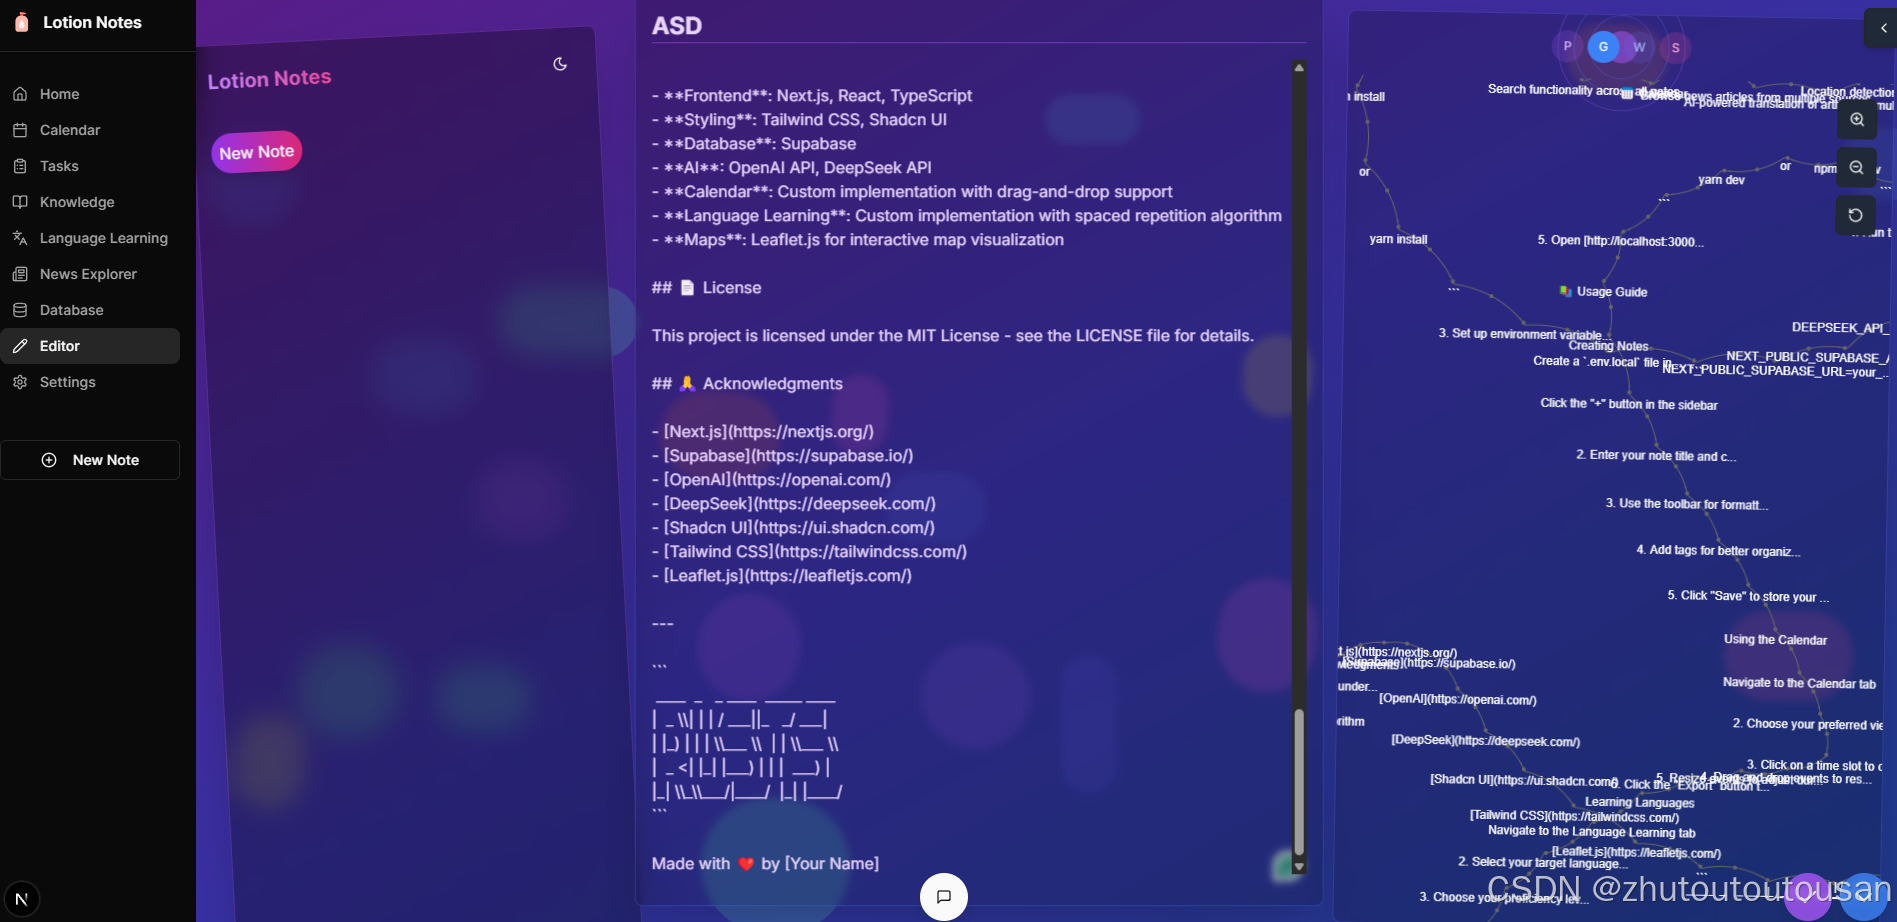
Task: Click the **Maps**: Leaflet.js line
Action: tap(858, 240)
